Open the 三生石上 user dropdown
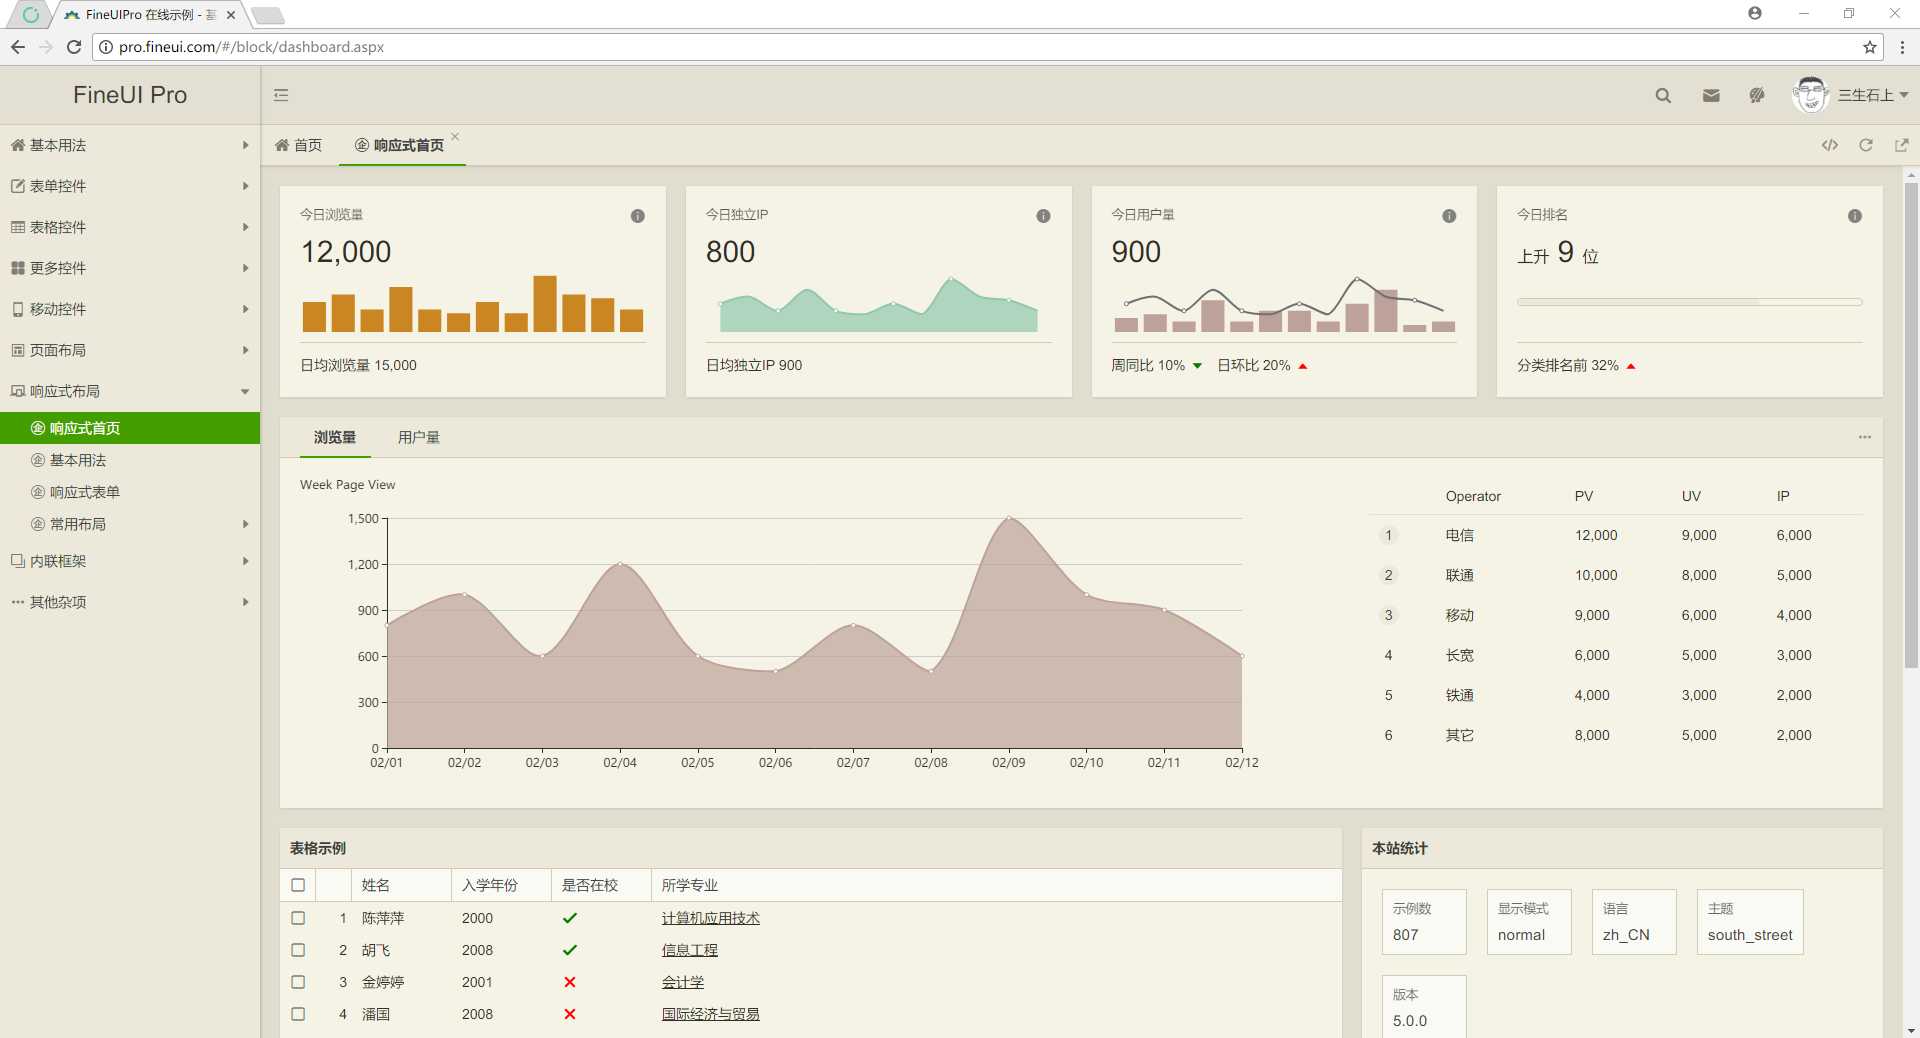This screenshot has height=1038, width=1920. [x=1873, y=95]
